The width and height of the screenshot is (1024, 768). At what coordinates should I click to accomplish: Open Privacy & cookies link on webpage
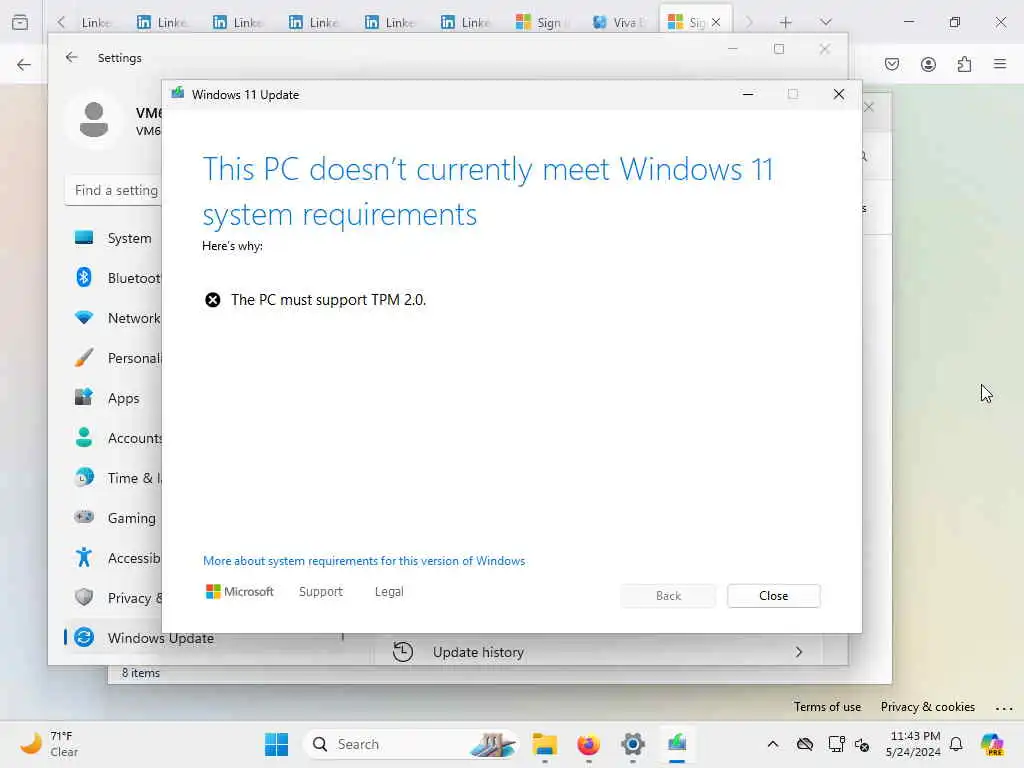(x=927, y=707)
